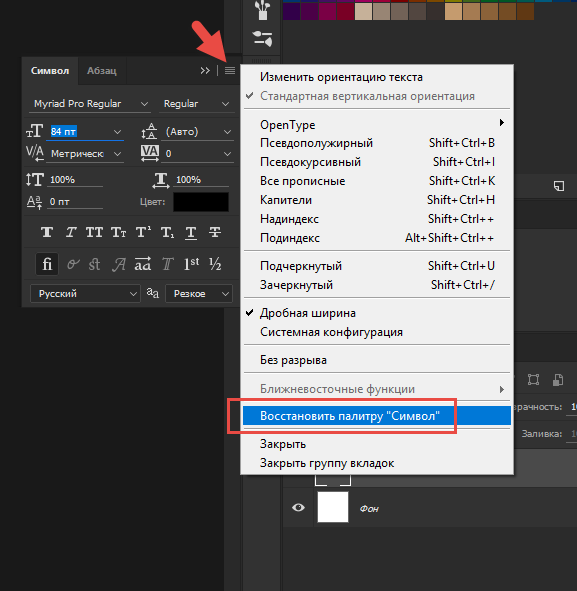Viewport: 577px width, 591px height.
Task: Click the Faux Bold T icon
Action: pos(47,232)
